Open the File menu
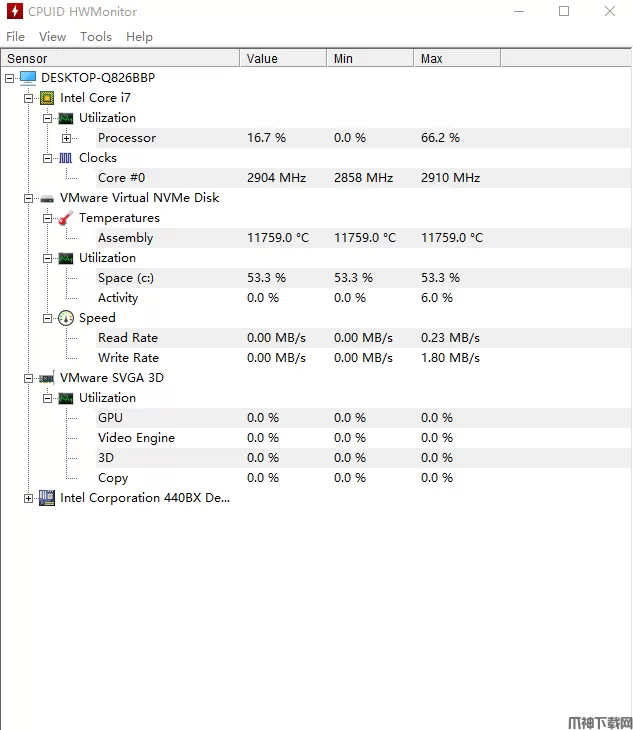633x730 pixels. tap(15, 36)
